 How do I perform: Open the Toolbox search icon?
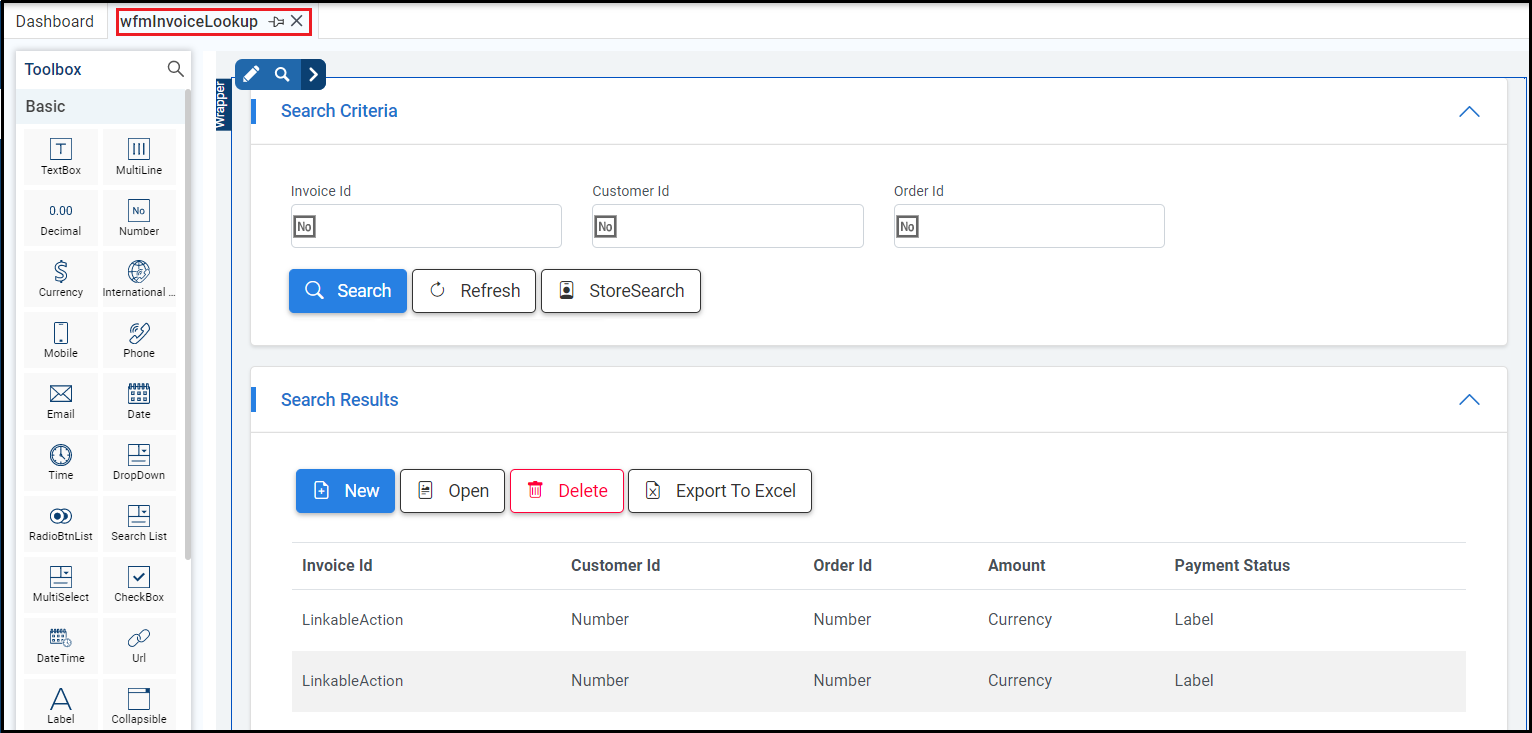(x=176, y=69)
